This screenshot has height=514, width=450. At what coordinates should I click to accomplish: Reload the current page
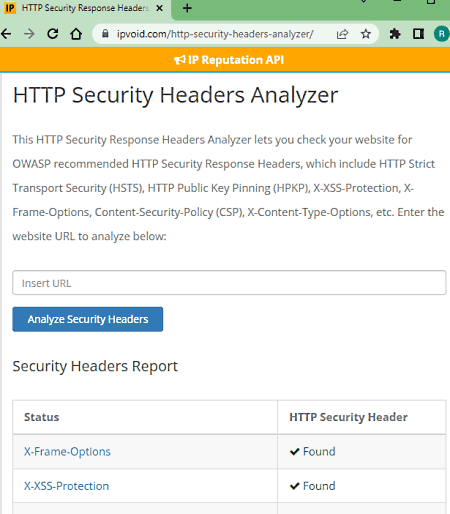[53, 34]
